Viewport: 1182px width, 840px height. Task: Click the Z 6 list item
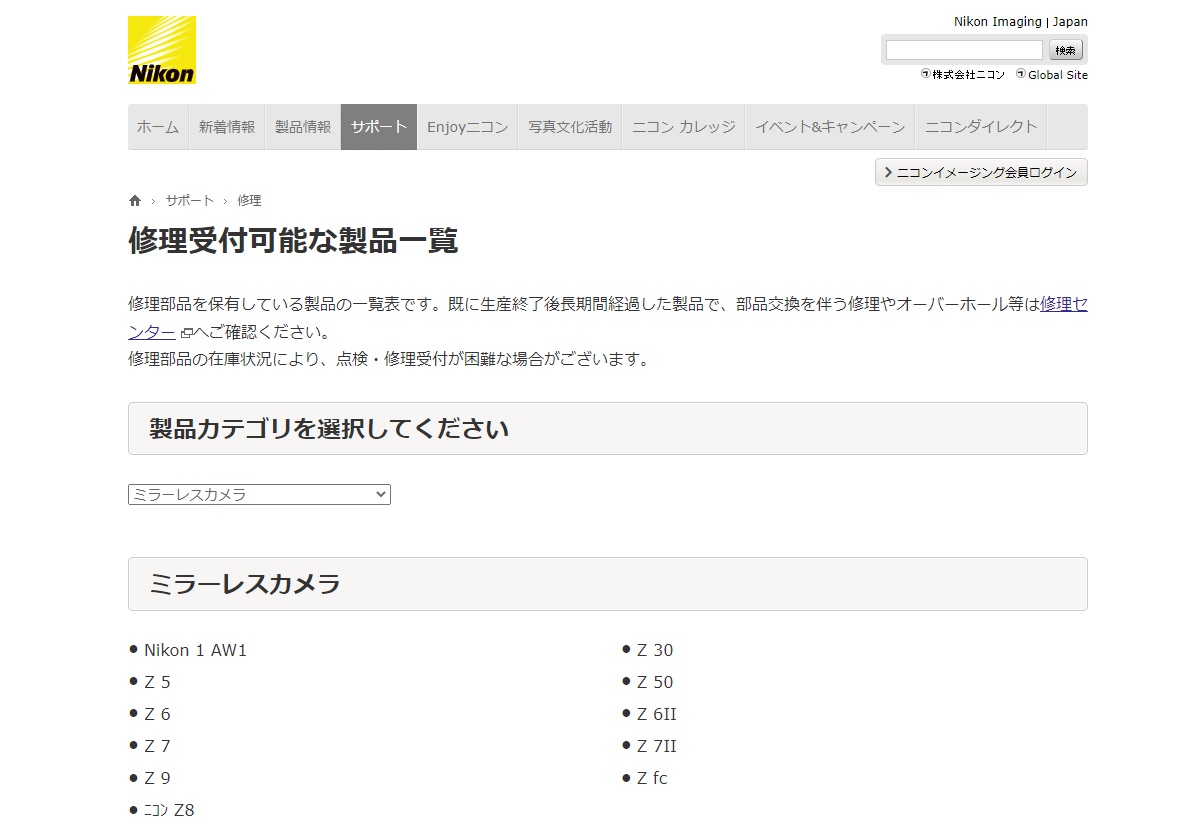(158, 714)
